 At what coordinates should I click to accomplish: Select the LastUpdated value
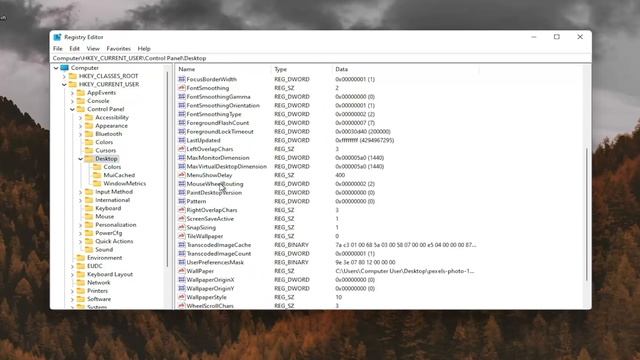[203, 140]
